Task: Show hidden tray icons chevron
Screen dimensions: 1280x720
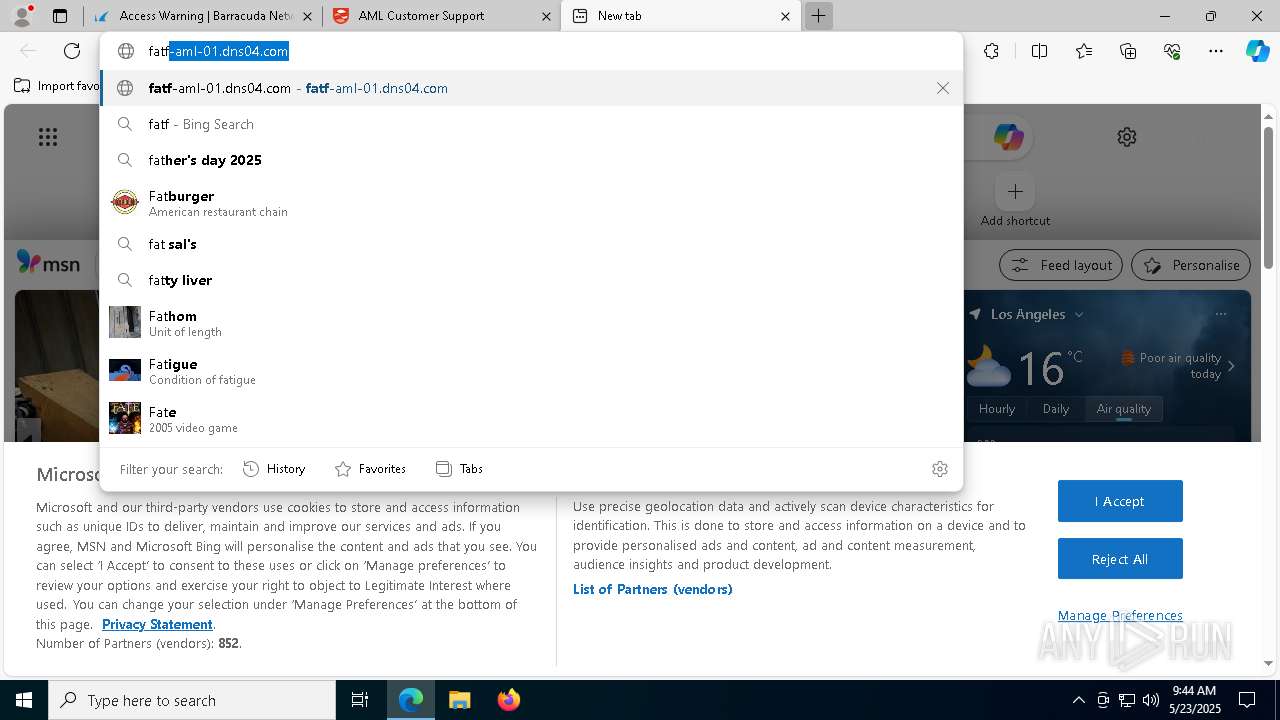Action: coord(1078,700)
